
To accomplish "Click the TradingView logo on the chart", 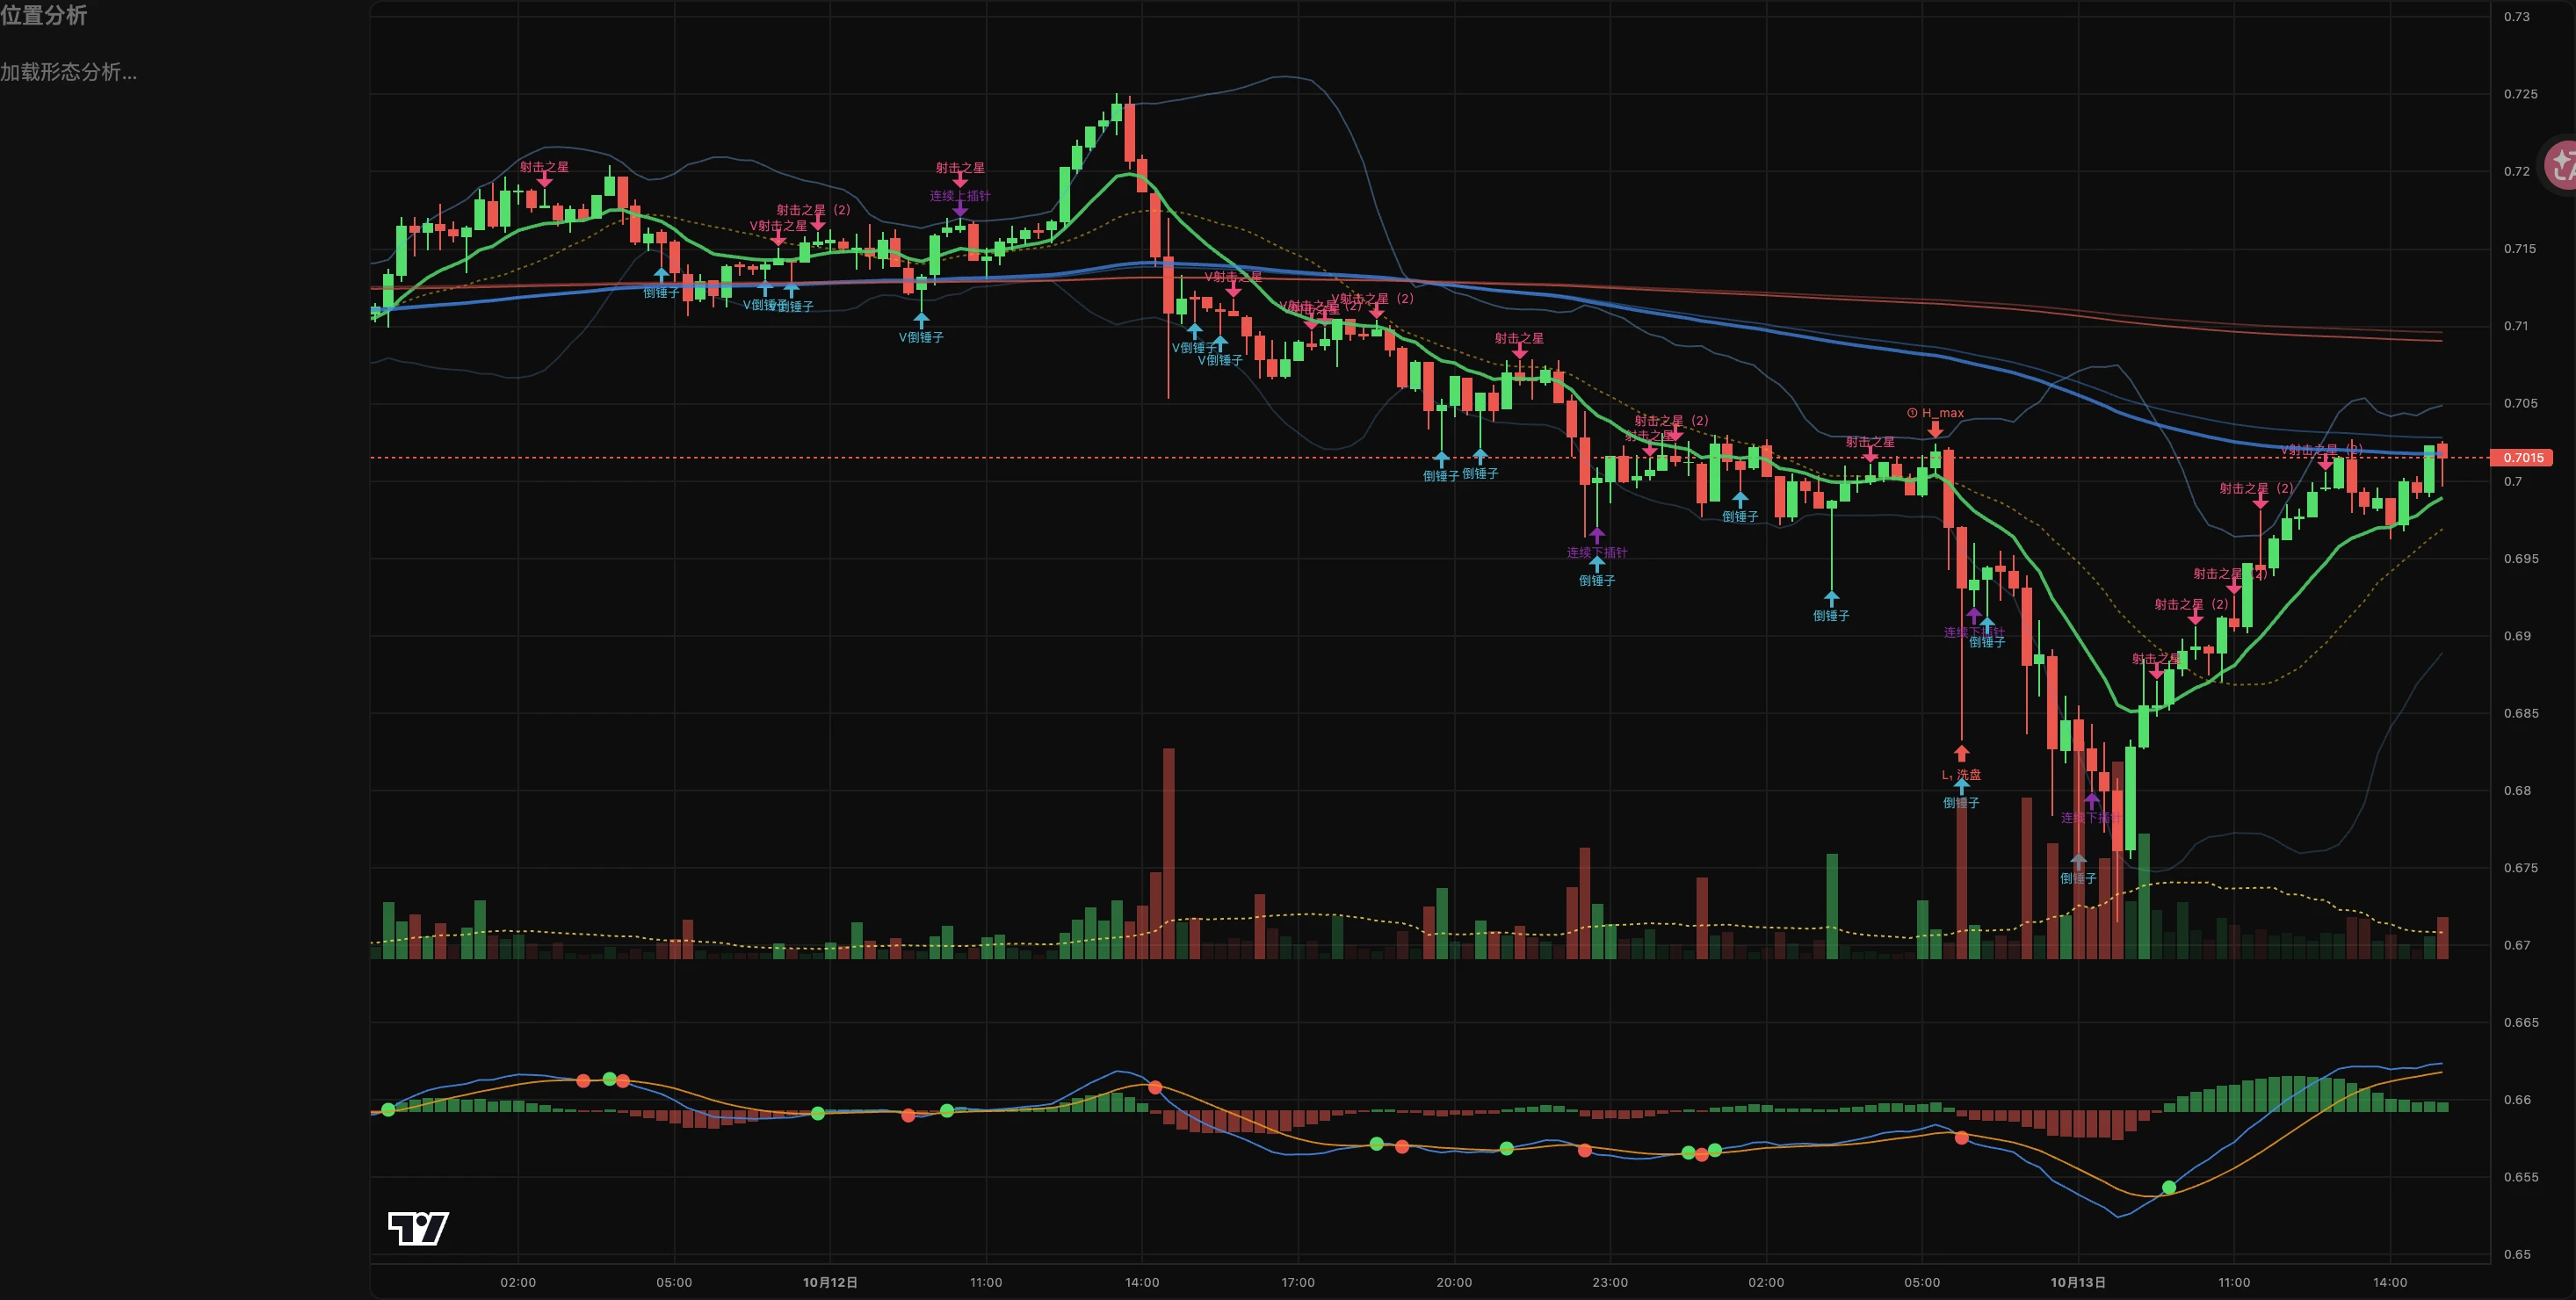I will coord(418,1228).
